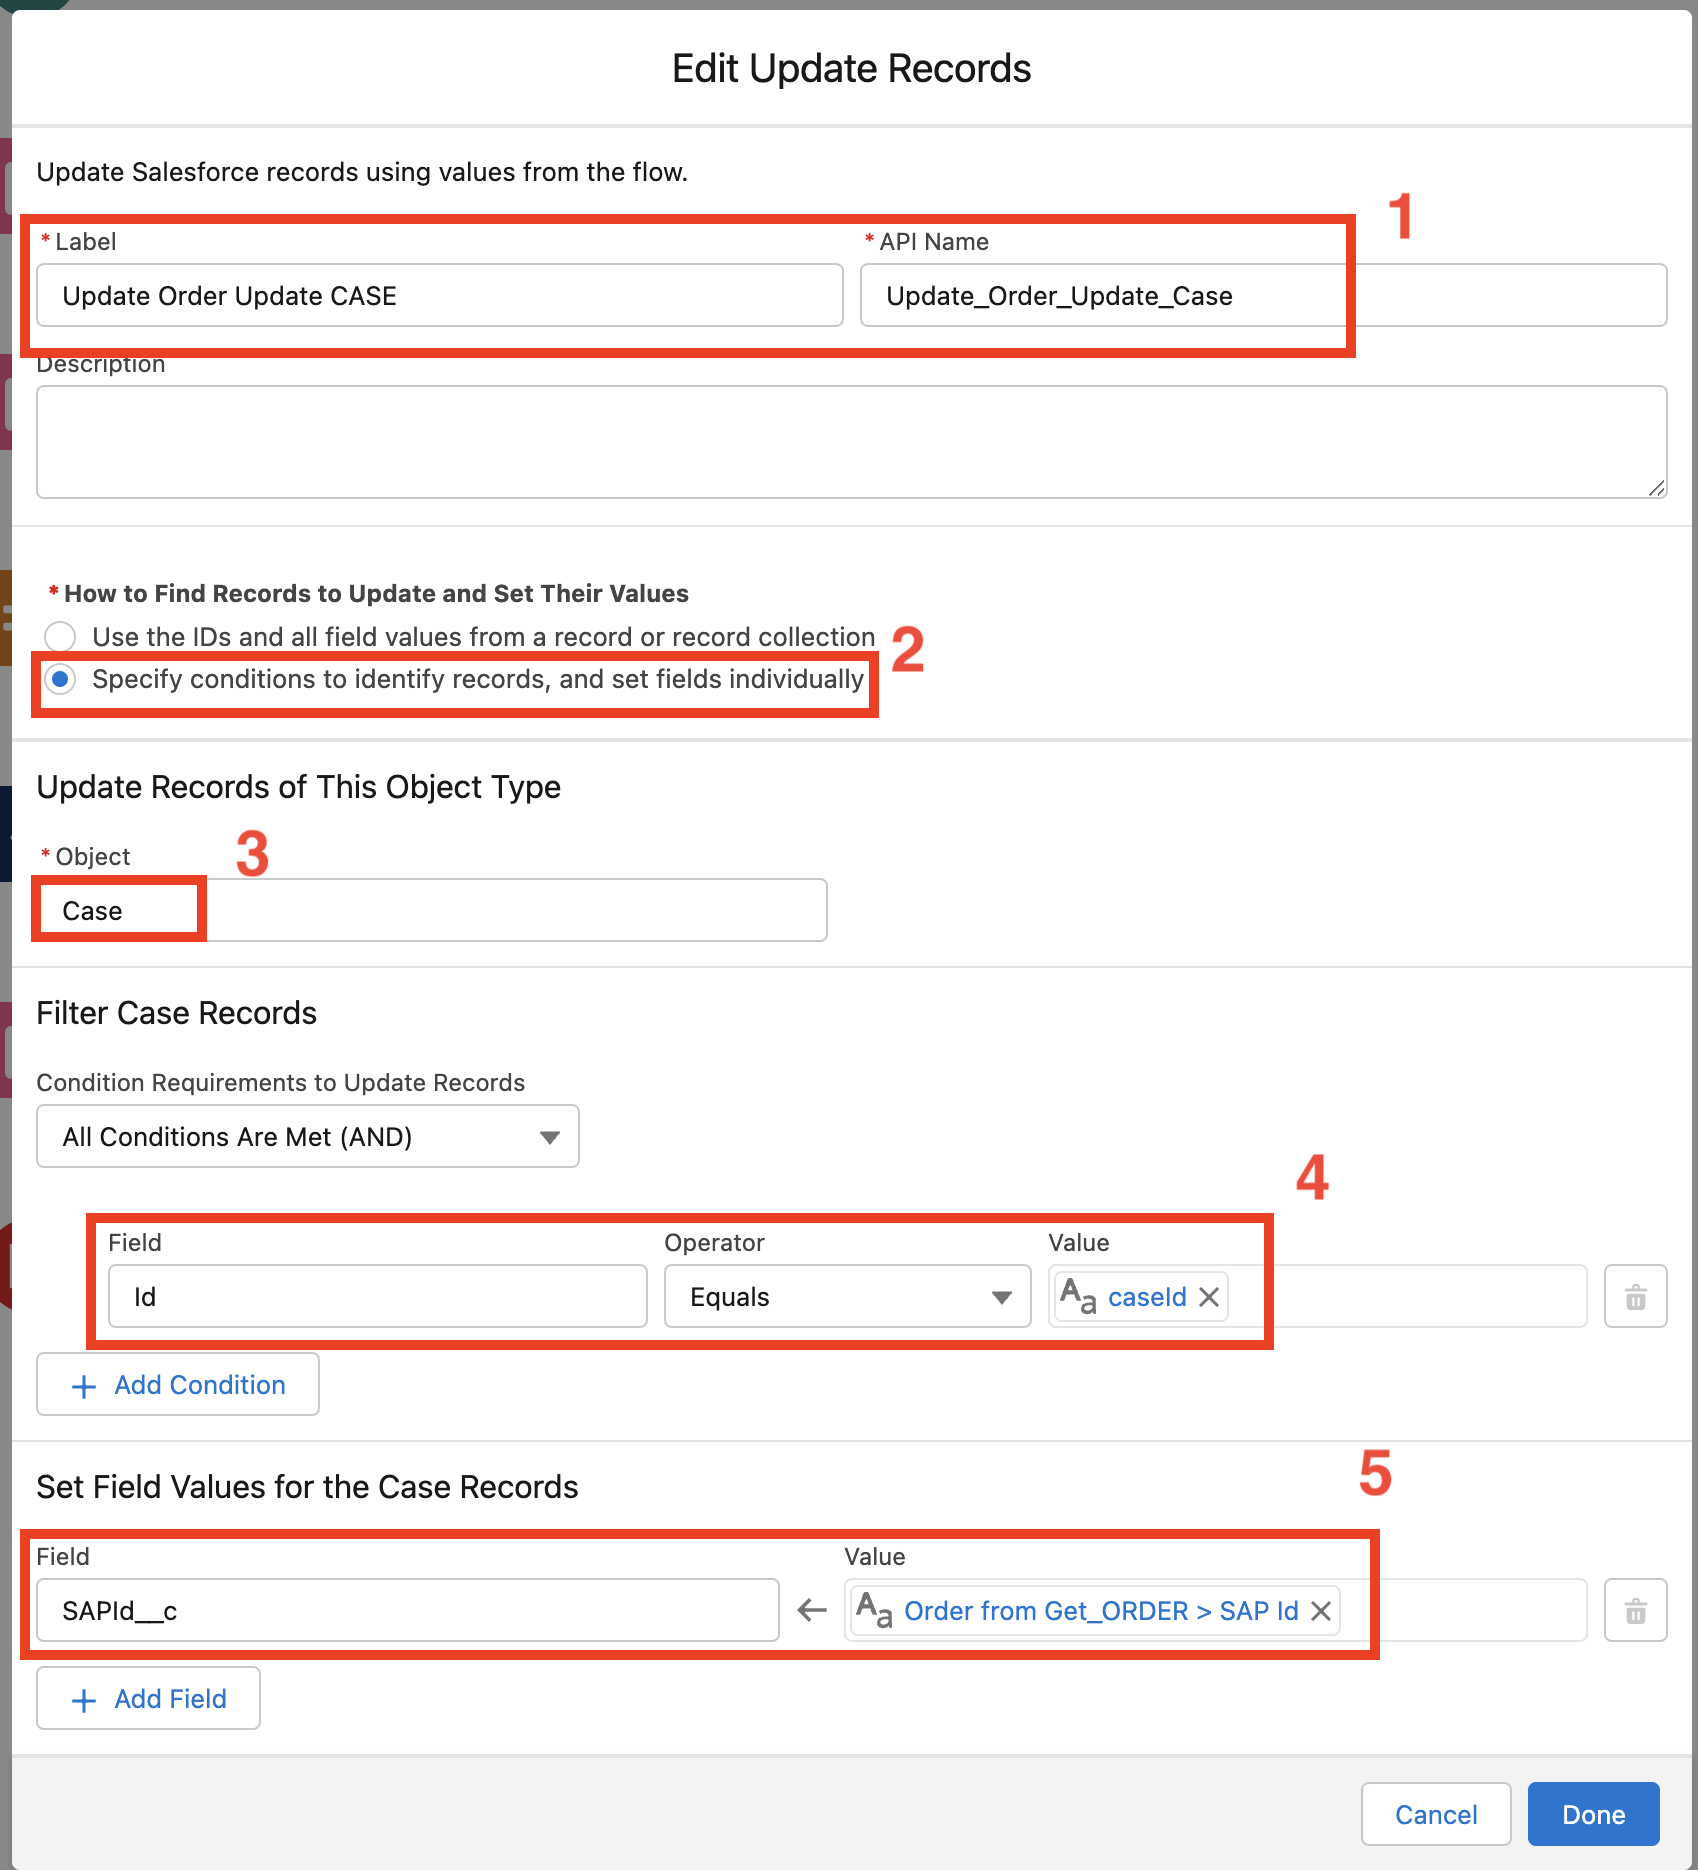The image size is (1698, 1870).
Task: Expand the Equals operator dropdown
Action: [847, 1297]
